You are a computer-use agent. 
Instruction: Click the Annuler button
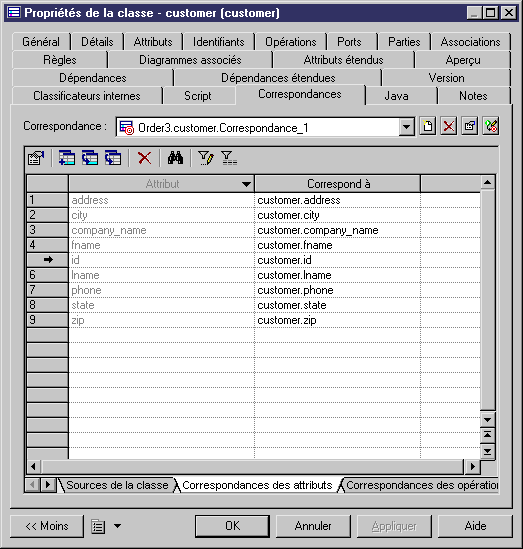point(313,526)
